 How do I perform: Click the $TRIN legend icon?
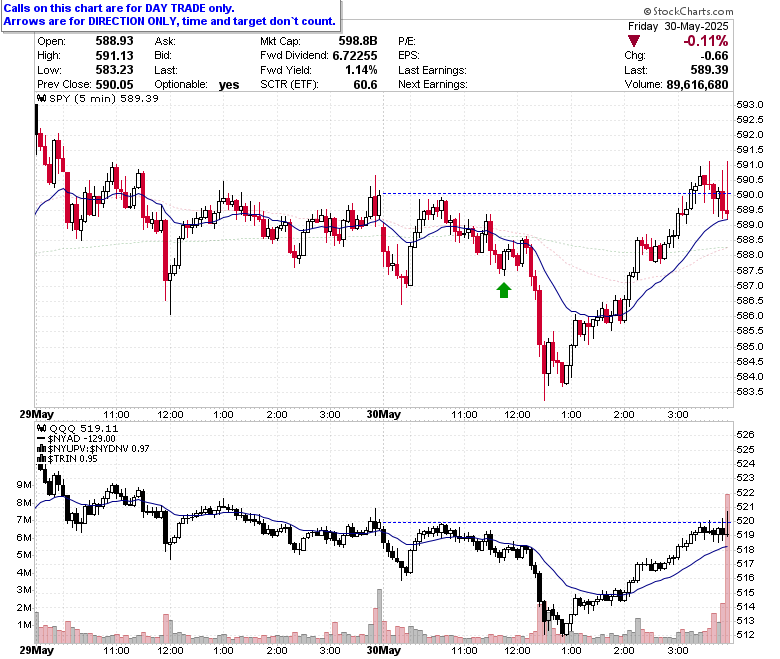pos(42,459)
